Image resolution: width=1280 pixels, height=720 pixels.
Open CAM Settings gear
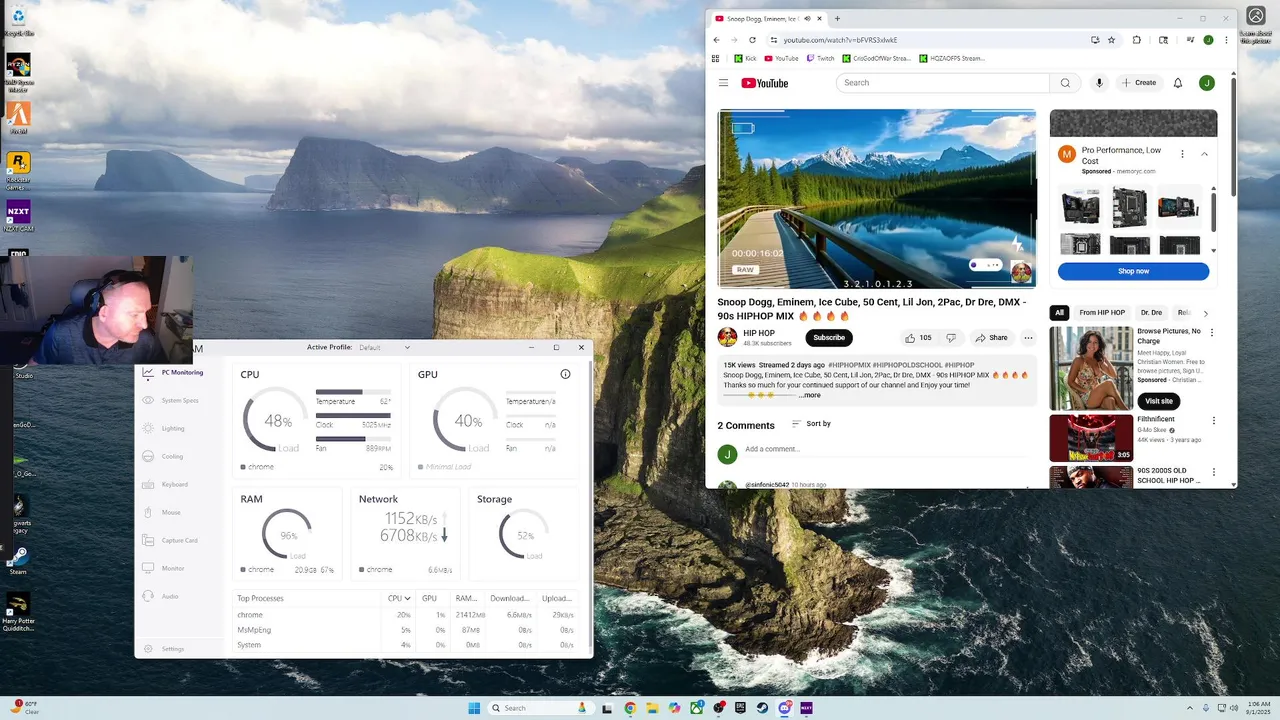tap(164, 649)
